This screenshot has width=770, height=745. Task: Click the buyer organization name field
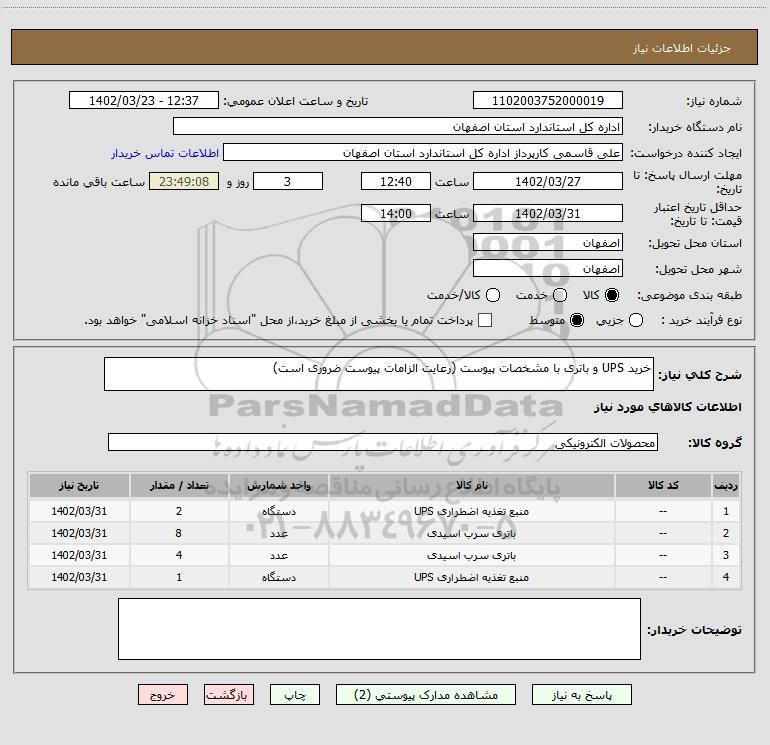coord(398,127)
